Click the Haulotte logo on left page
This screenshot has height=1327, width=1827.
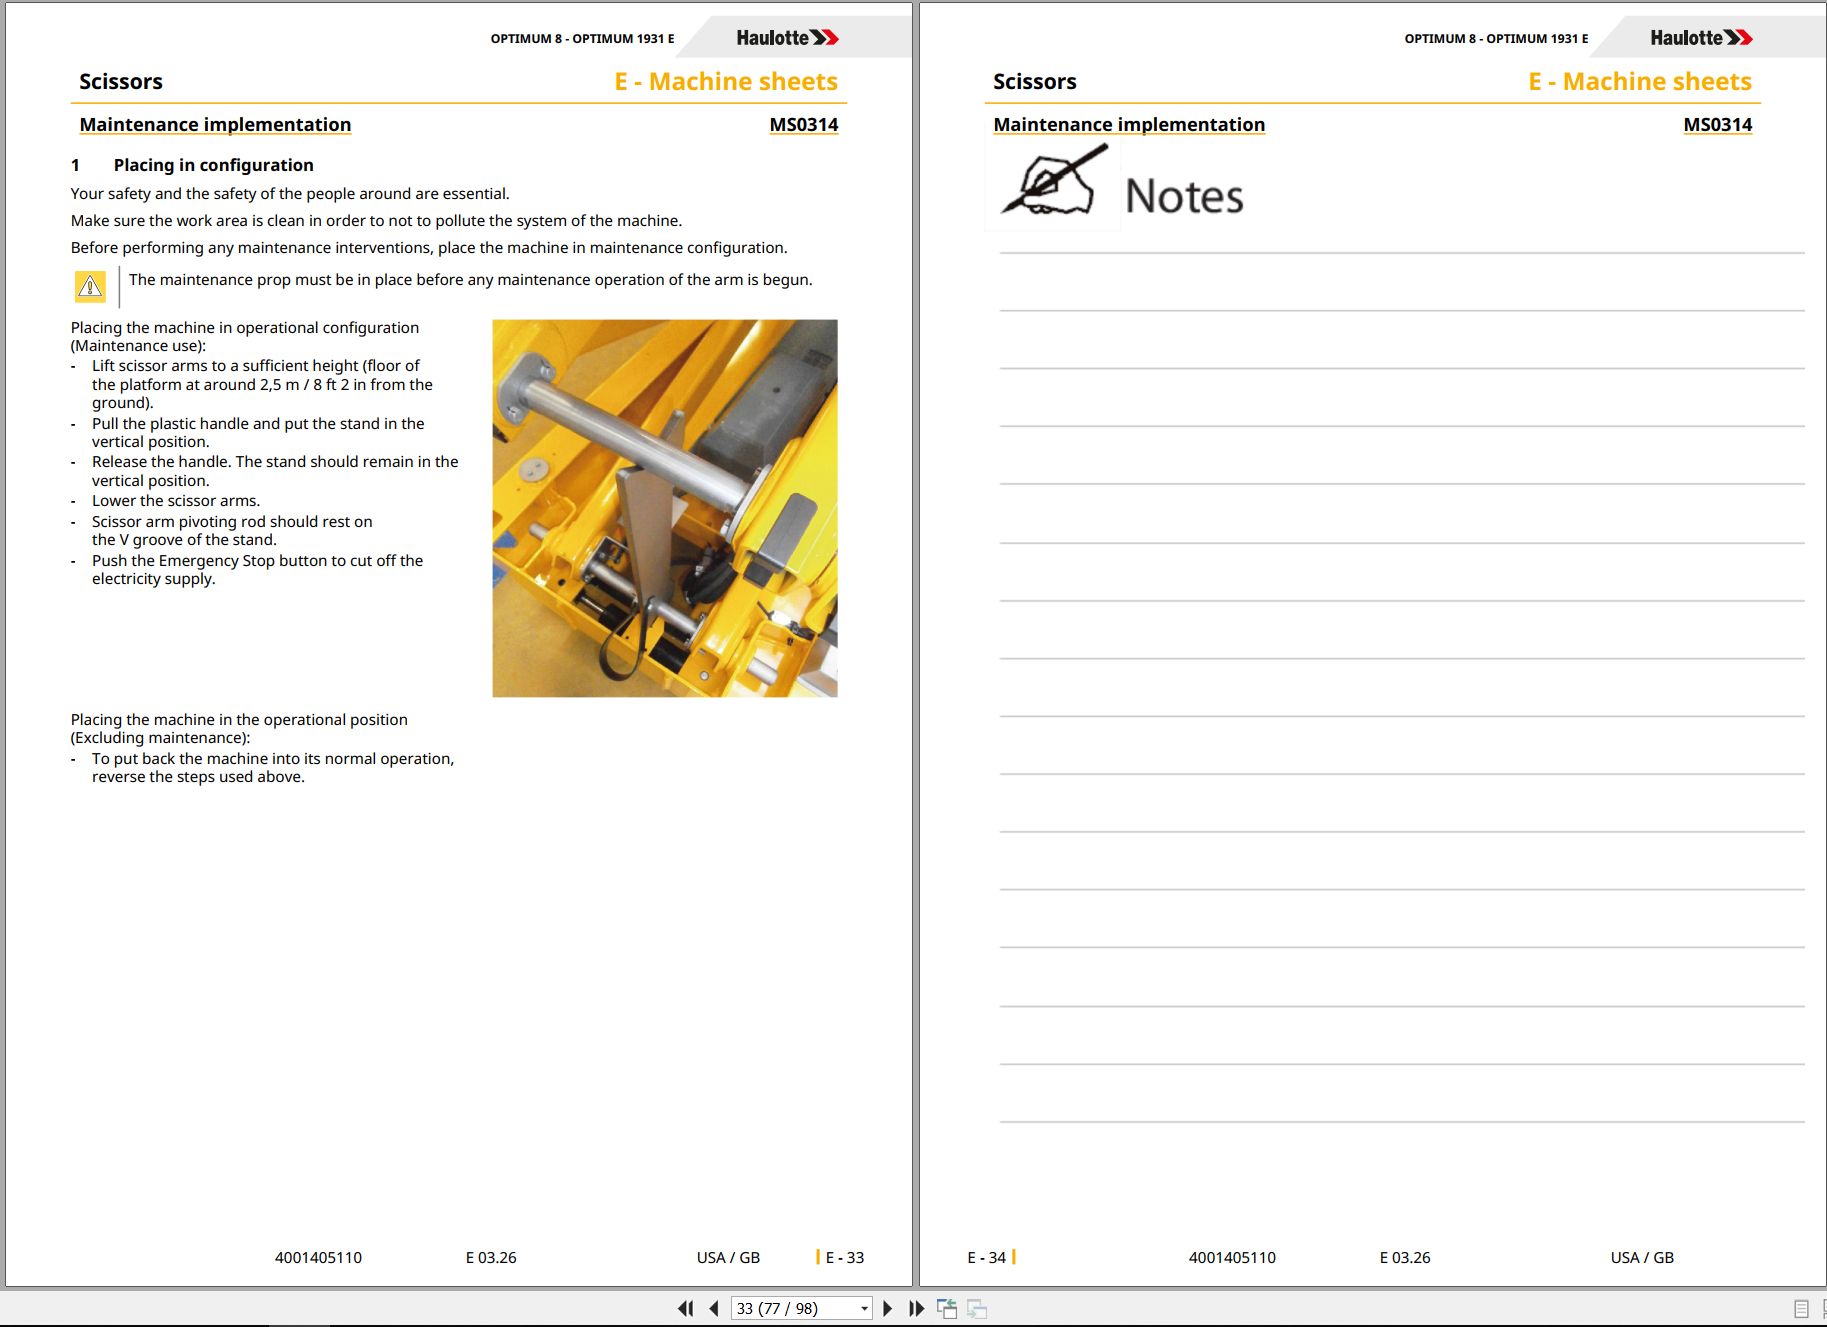click(x=787, y=38)
